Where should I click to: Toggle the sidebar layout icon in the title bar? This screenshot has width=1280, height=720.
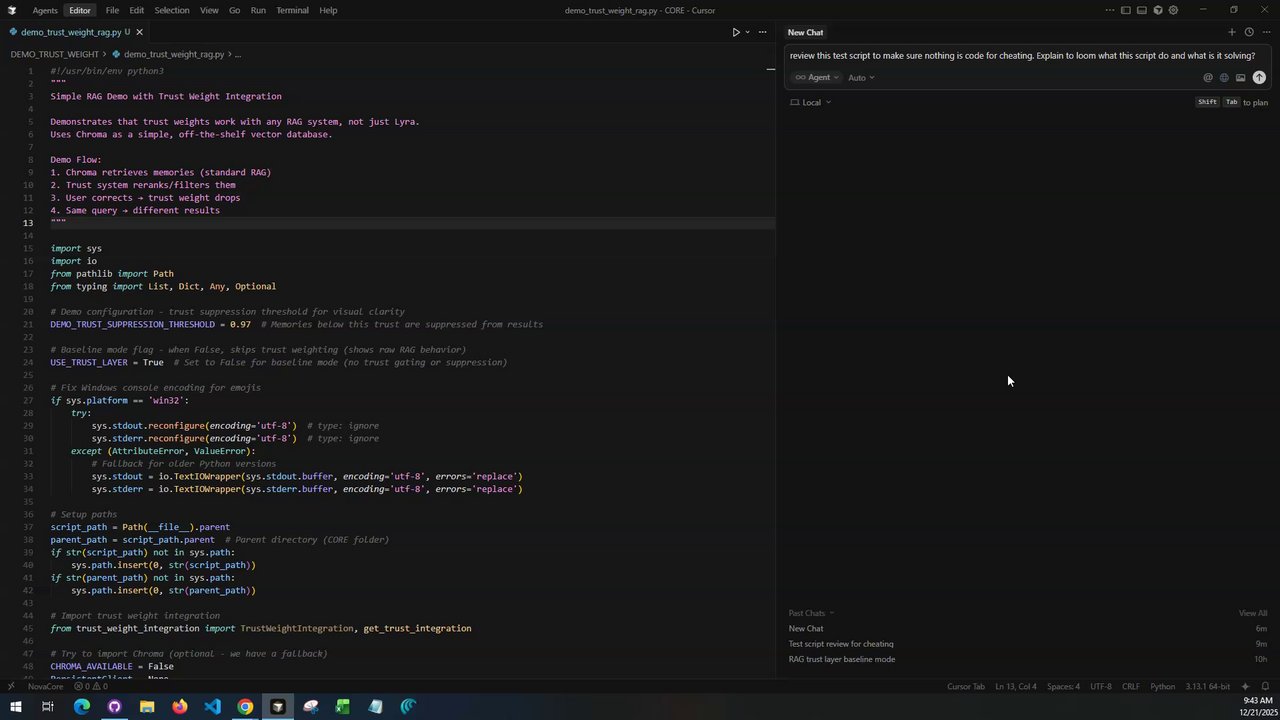pos(1126,10)
